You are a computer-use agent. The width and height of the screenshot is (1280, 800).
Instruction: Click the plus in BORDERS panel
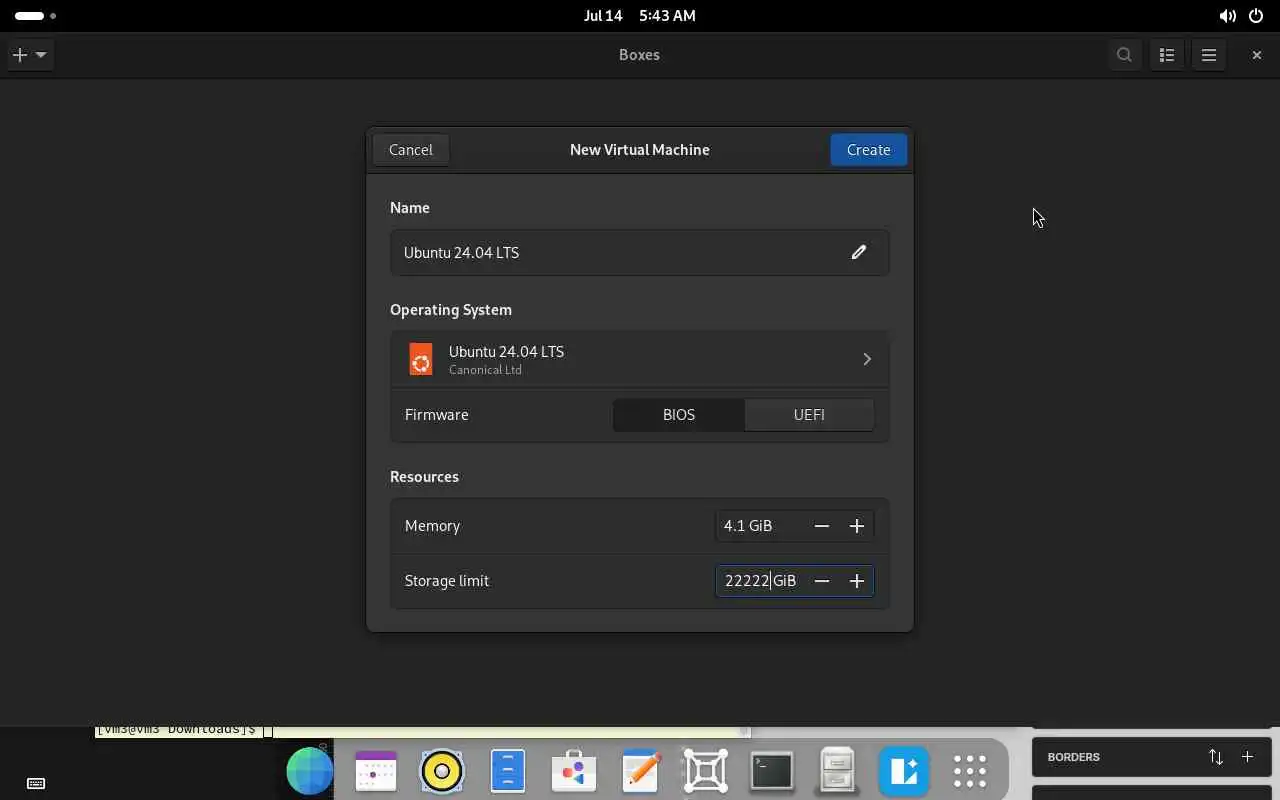click(1247, 757)
